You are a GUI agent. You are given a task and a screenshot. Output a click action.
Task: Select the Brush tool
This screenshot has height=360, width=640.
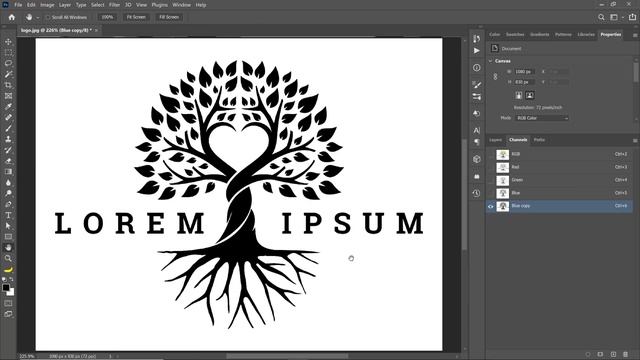coord(8,128)
